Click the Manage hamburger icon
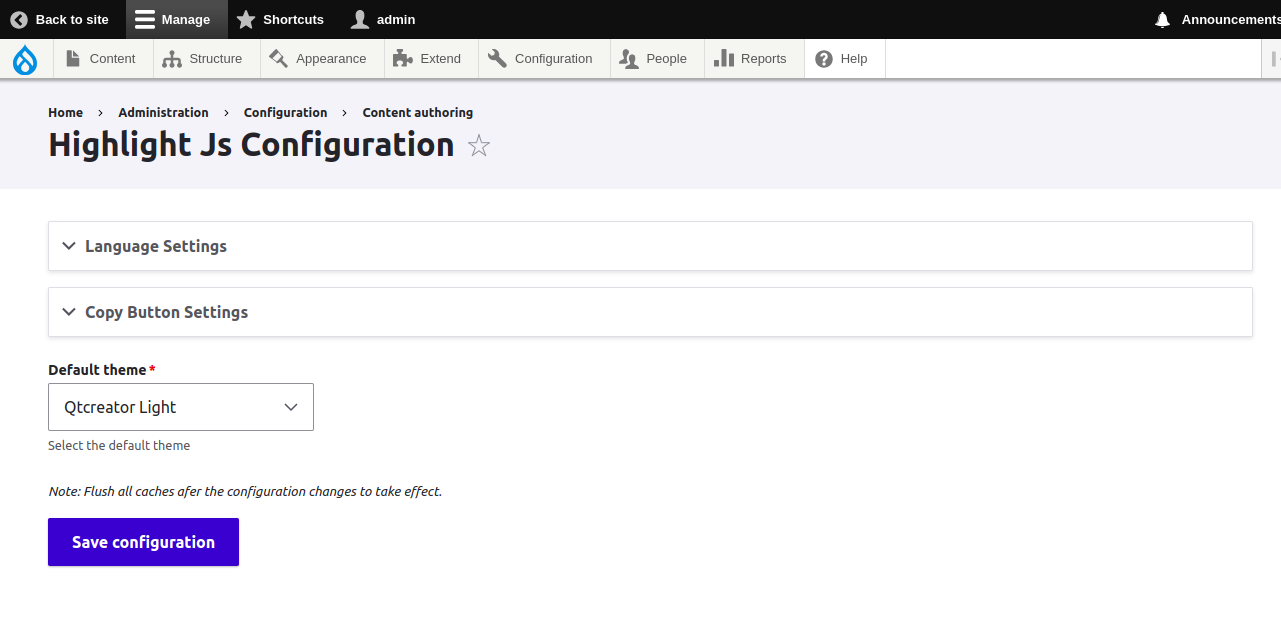 point(145,19)
